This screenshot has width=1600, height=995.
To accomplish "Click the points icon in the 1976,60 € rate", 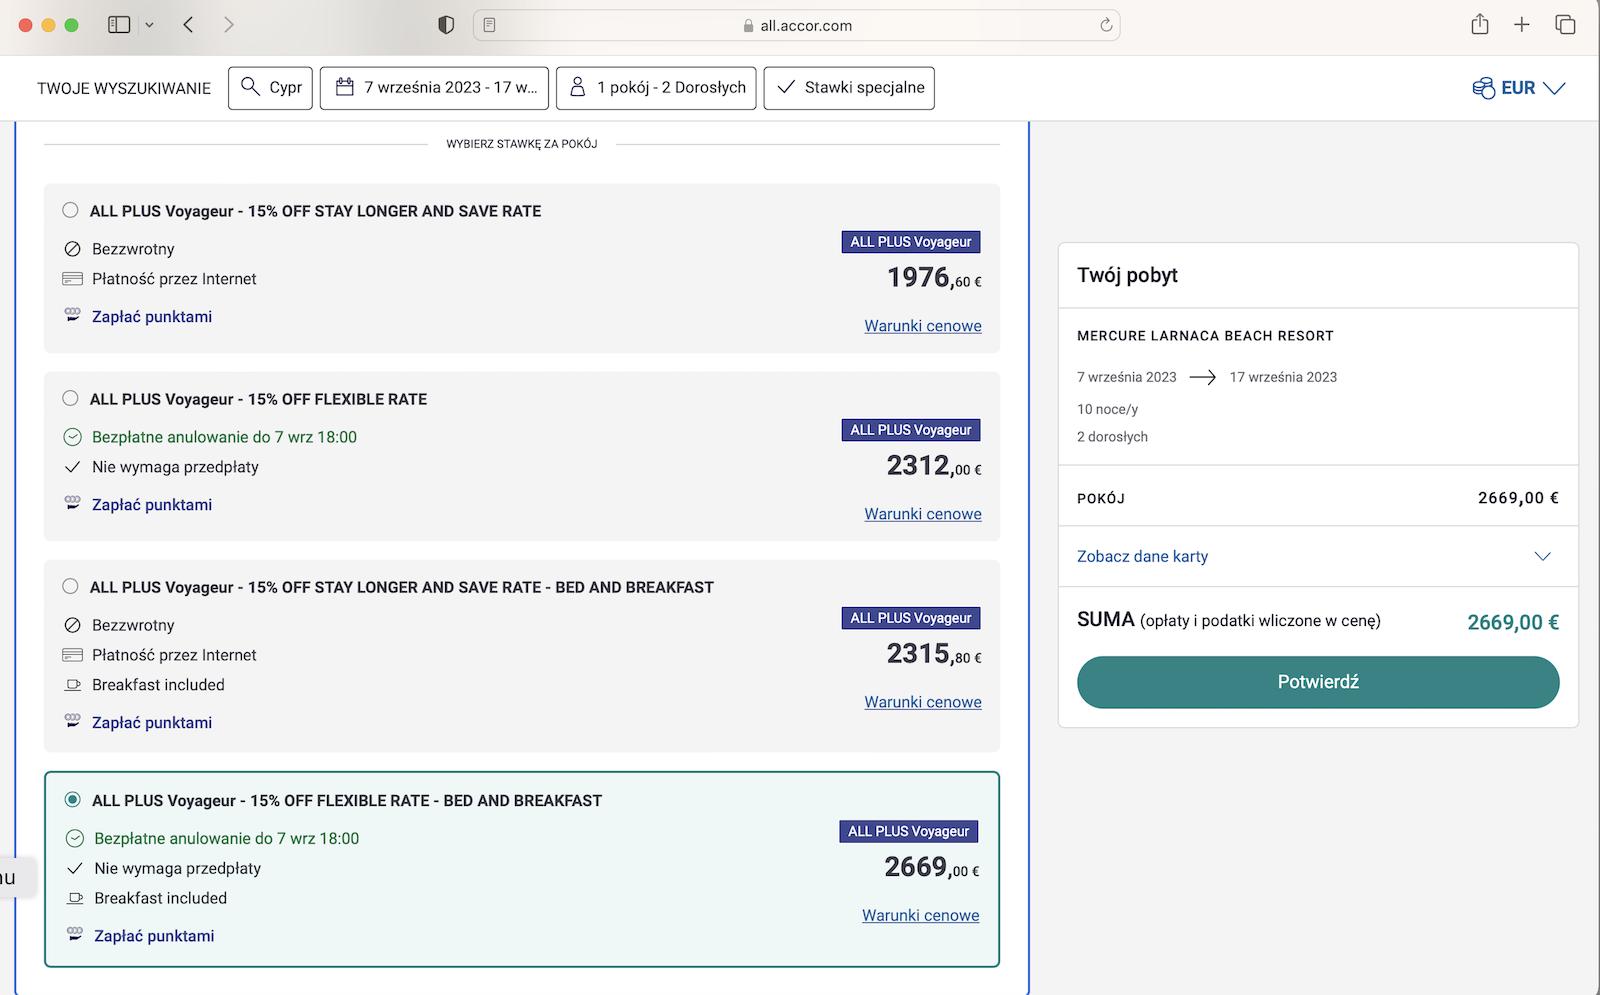I will coord(72,314).
